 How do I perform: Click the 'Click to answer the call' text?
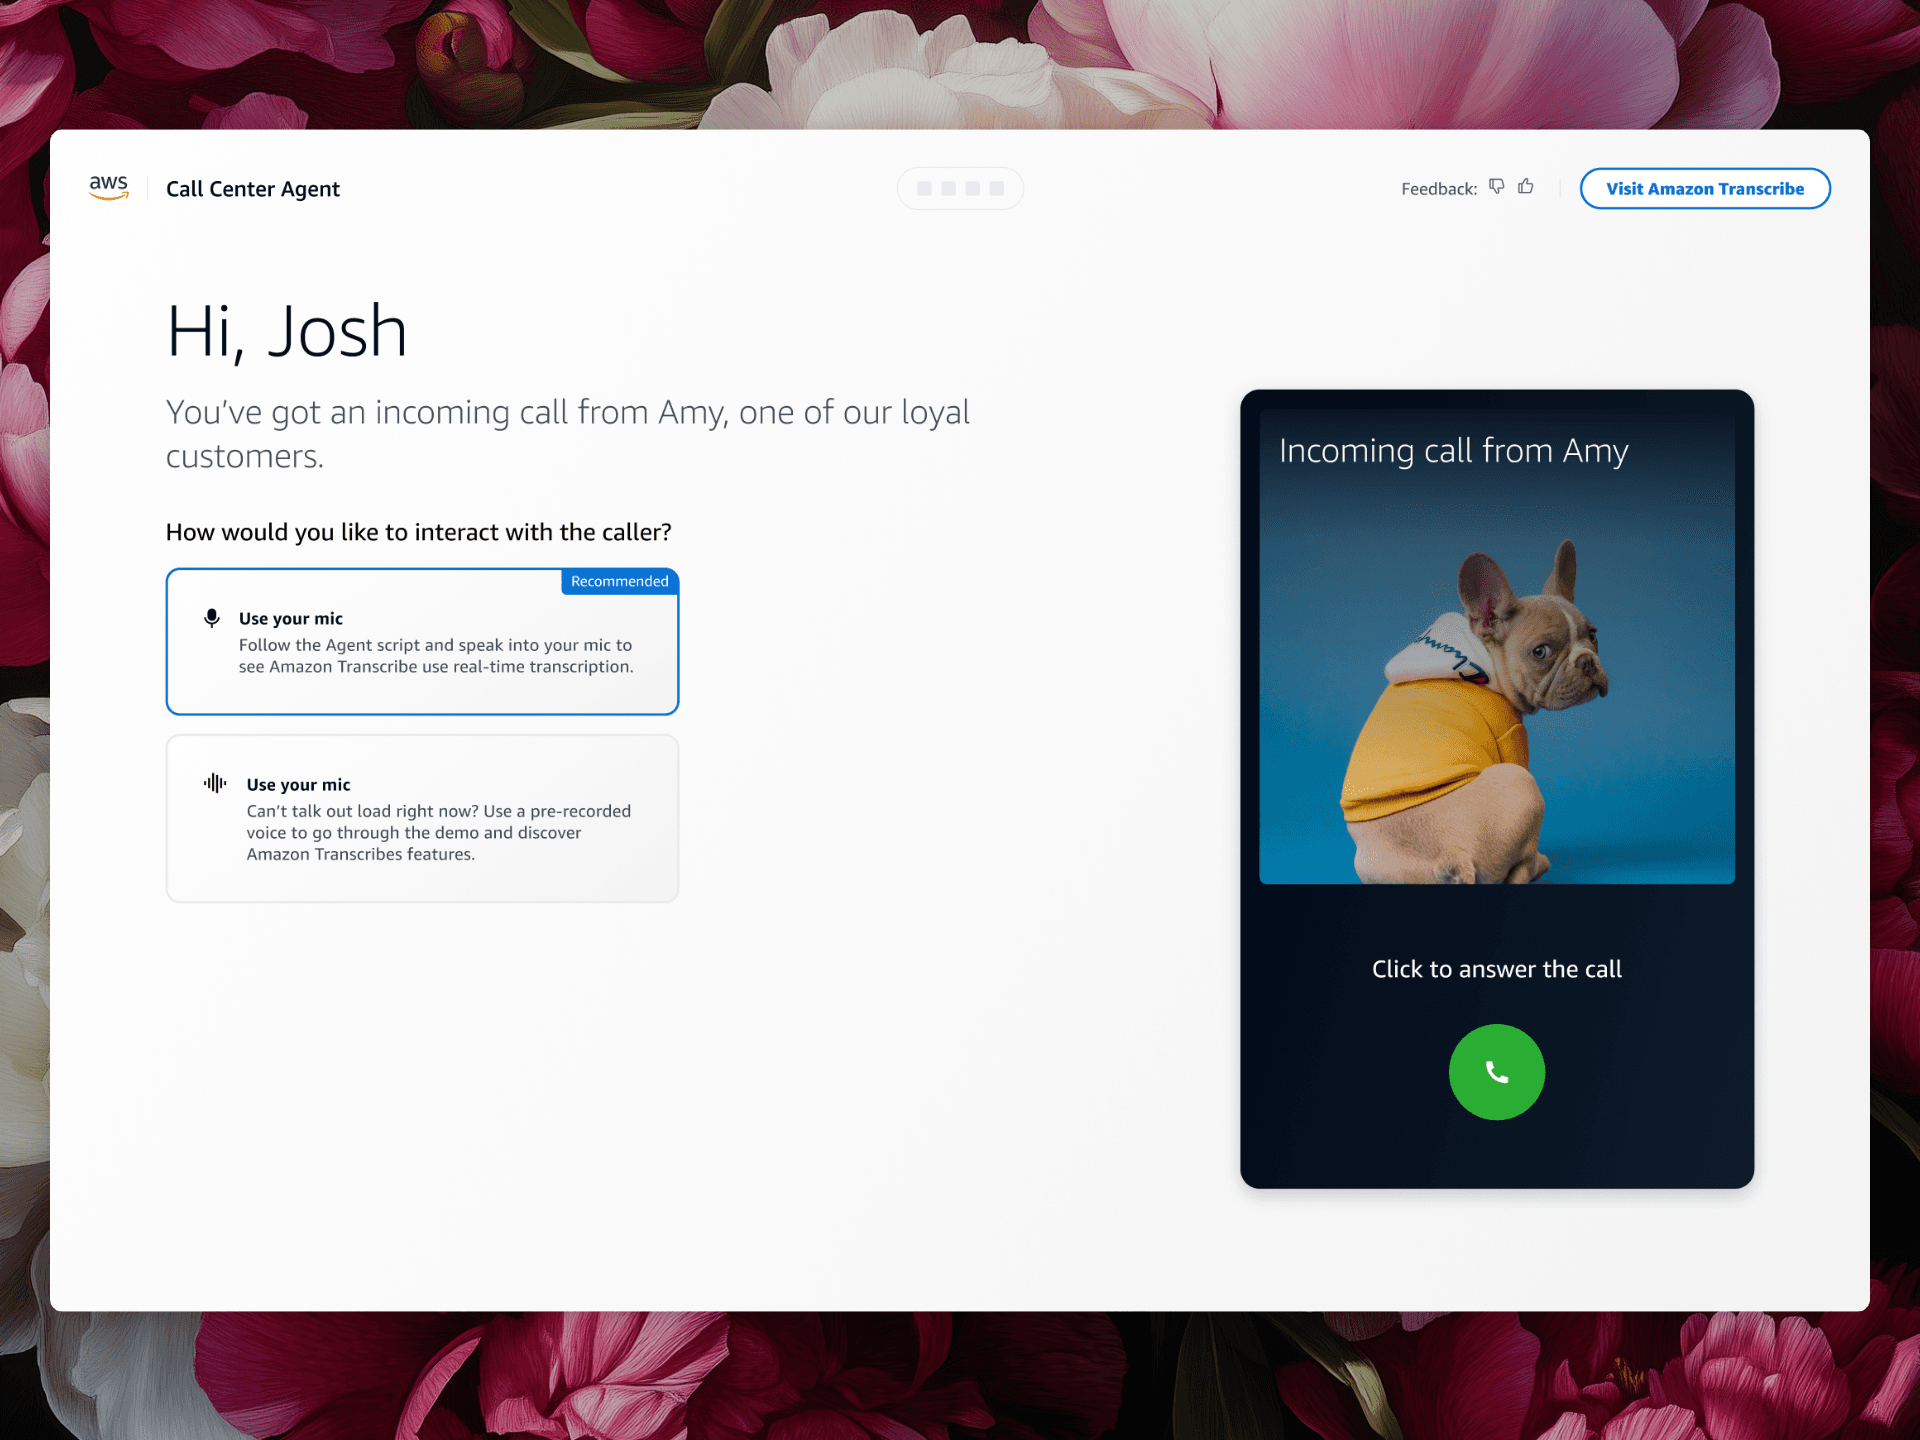tap(1497, 969)
